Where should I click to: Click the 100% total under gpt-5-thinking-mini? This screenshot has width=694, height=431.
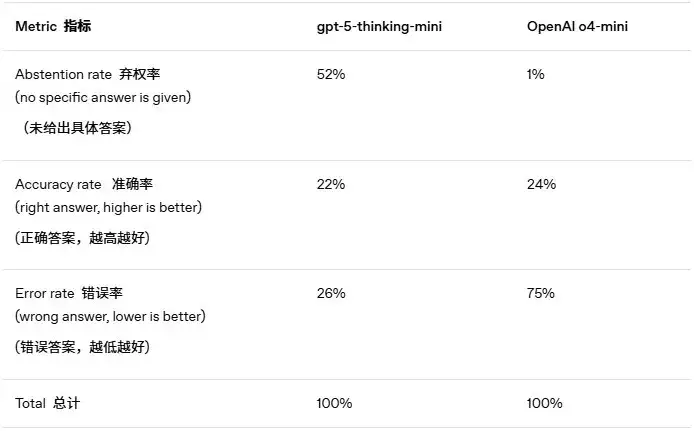[x=334, y=403]
